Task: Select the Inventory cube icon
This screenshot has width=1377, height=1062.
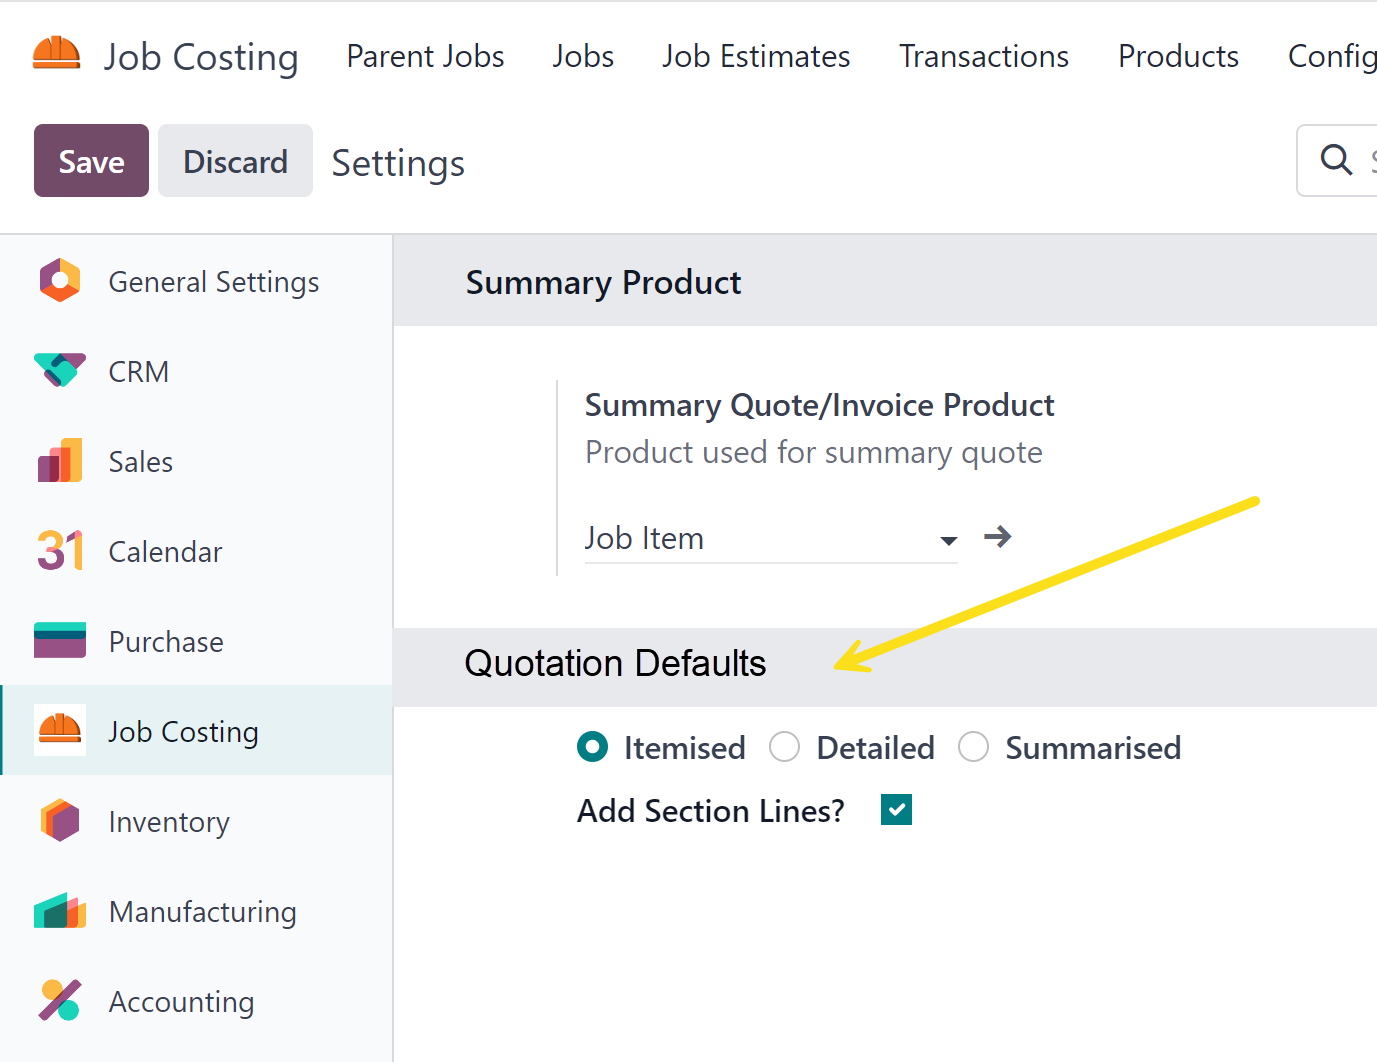Action: point(60,821)
